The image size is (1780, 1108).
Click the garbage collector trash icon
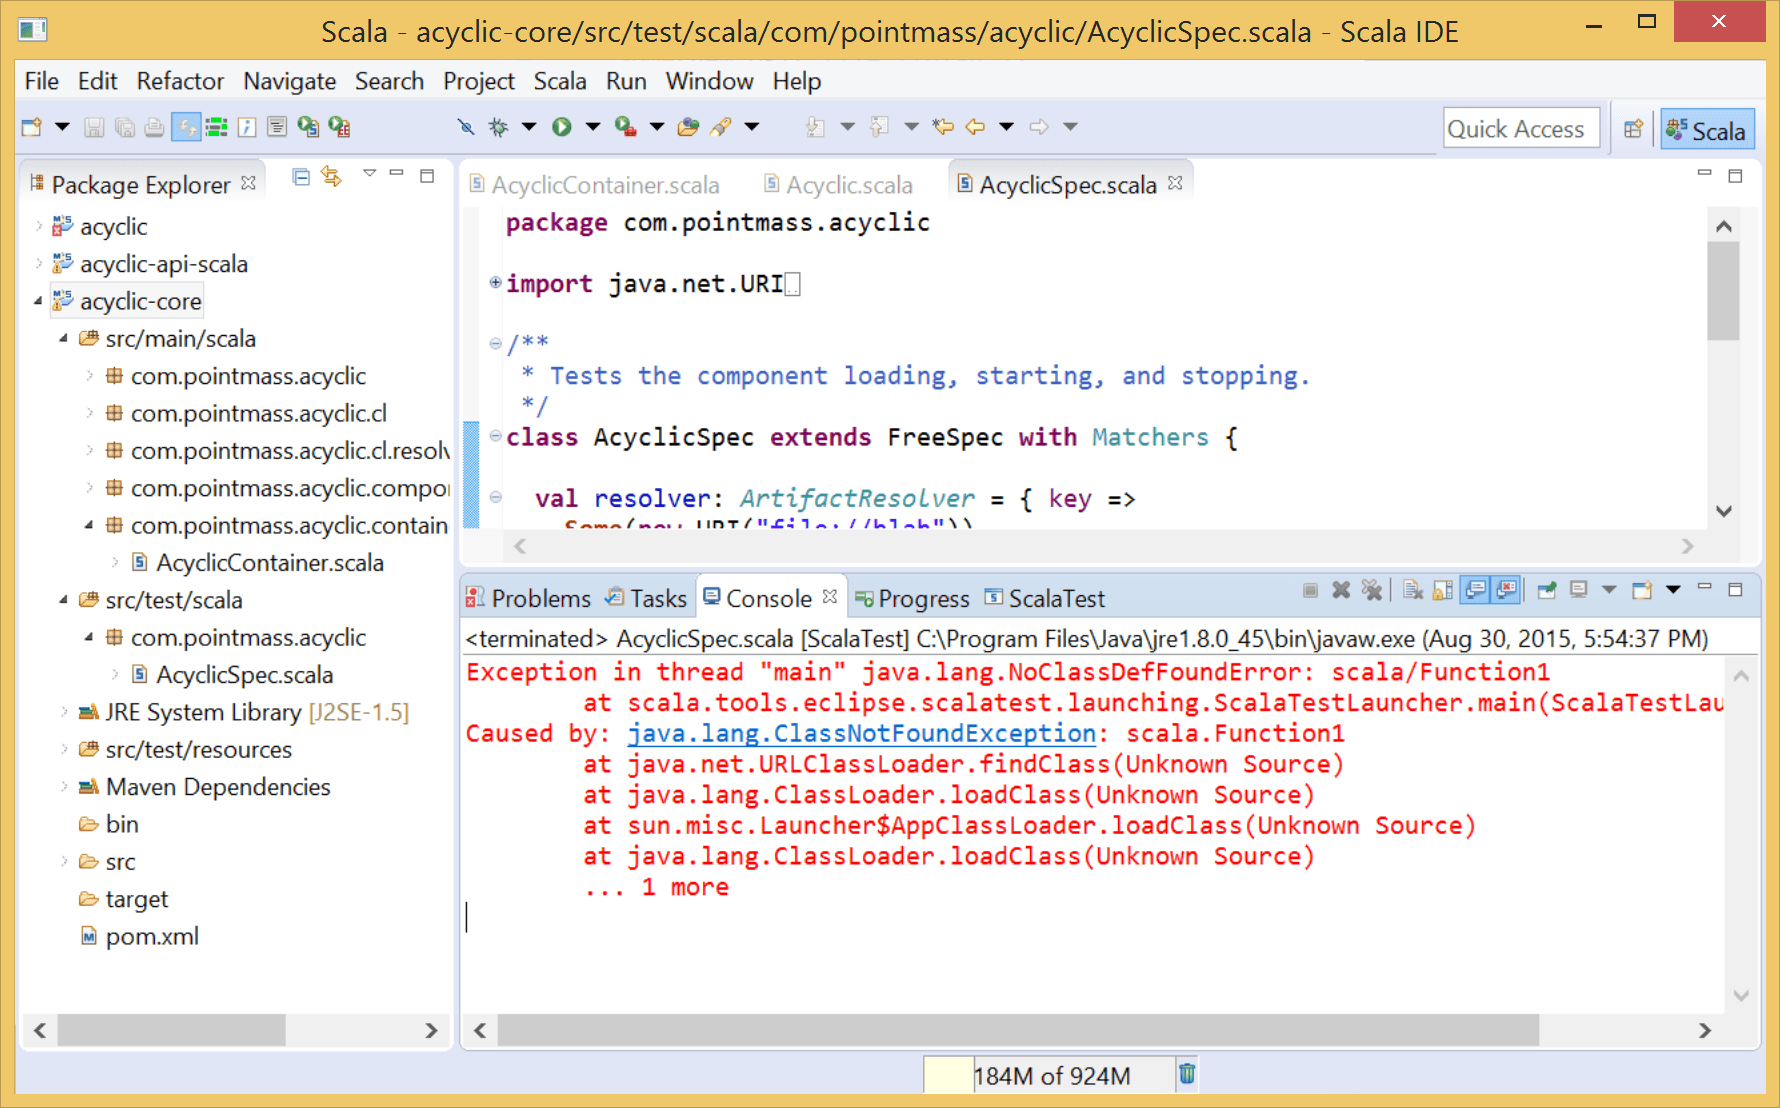[x=1187, y=1074]
